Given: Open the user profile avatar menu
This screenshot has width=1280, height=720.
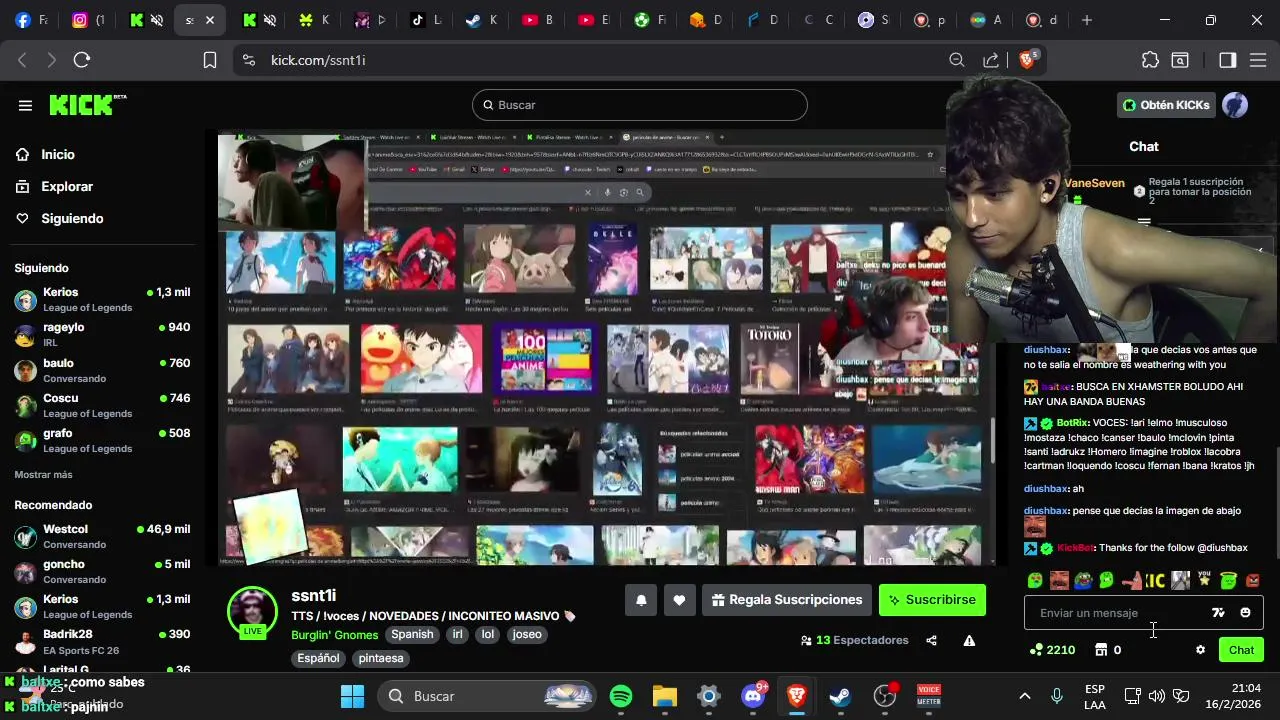Looking at the screenshot, I should point(1235,105).
